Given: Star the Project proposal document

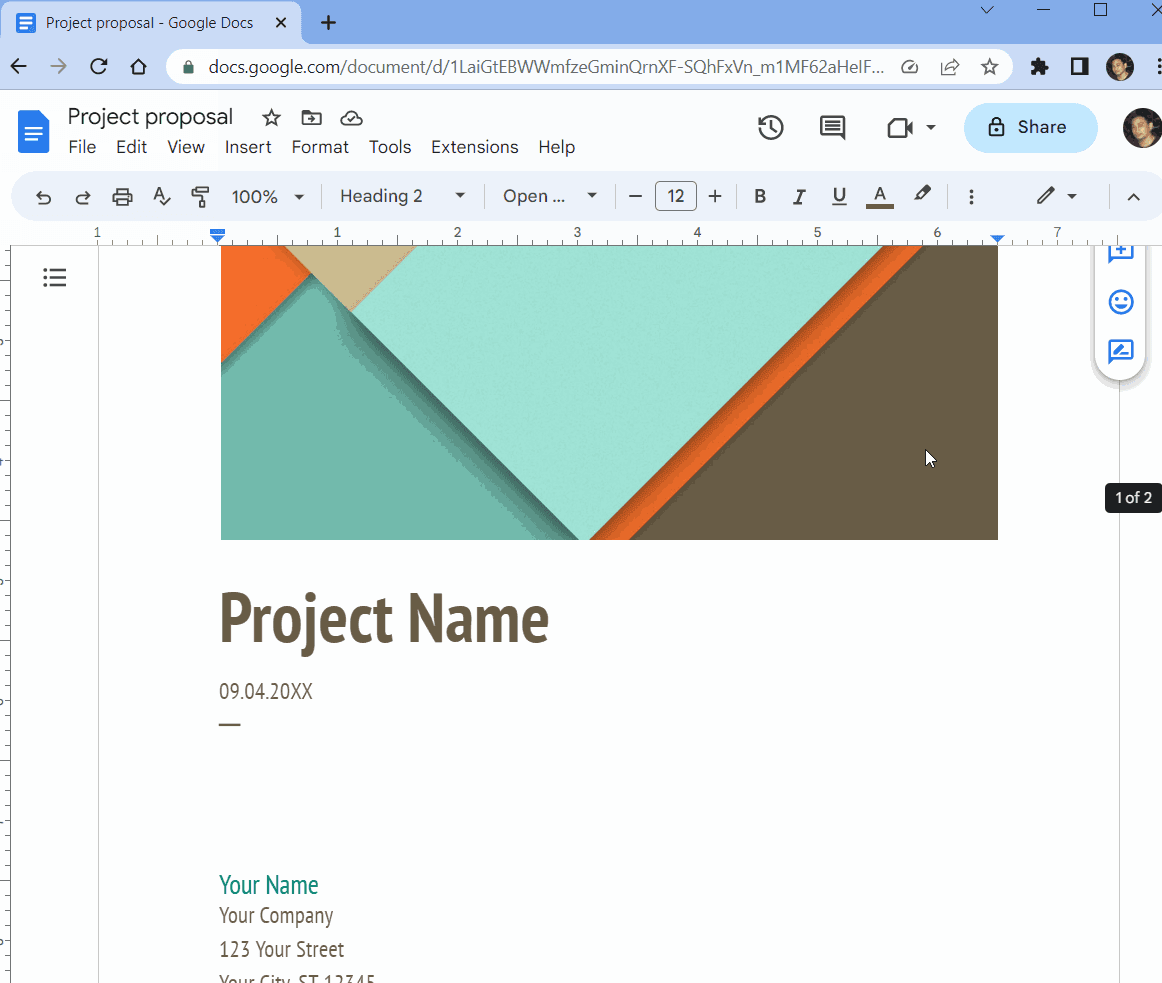Looking at the screenshot, I should pyautogui.click(x=270, y=117).
